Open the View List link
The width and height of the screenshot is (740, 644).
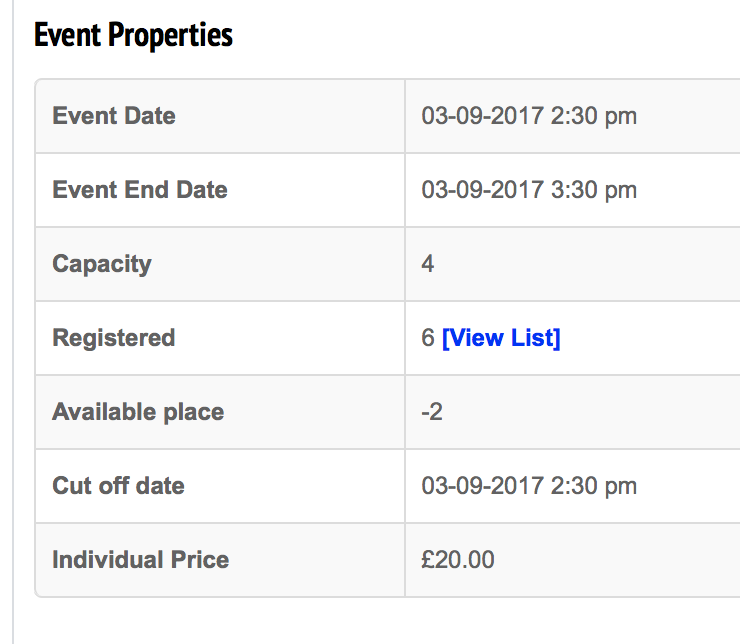[501, 338]
